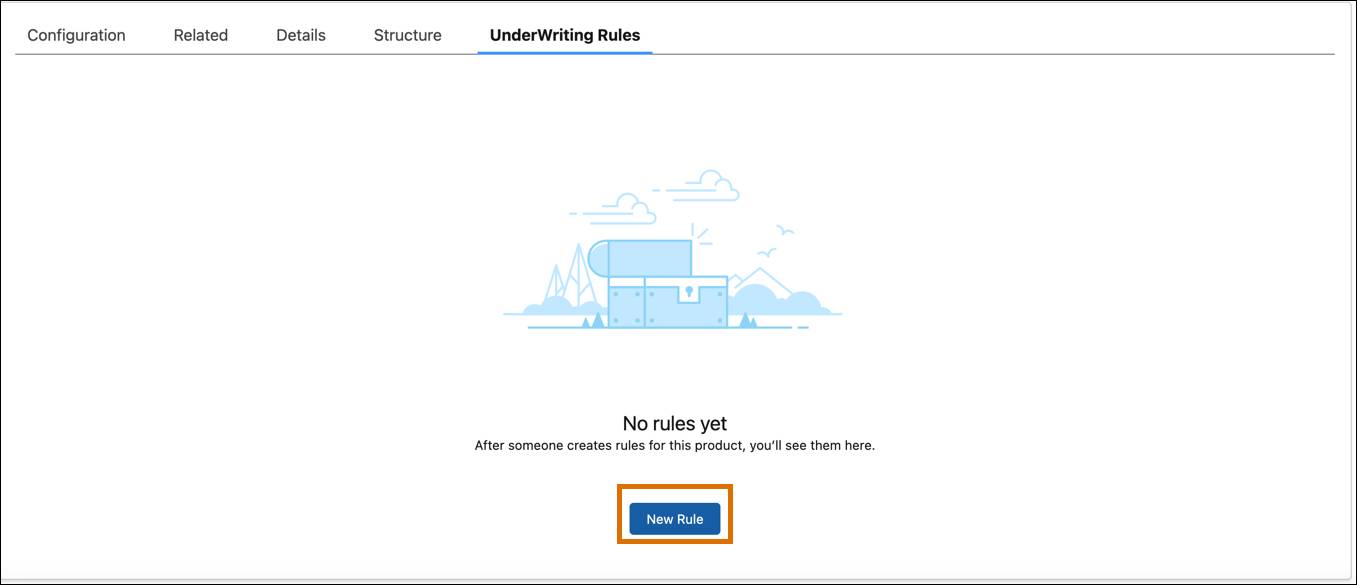View the Structure tab
The width and height of the screenshot is (1357, 585).
(407, 34)
